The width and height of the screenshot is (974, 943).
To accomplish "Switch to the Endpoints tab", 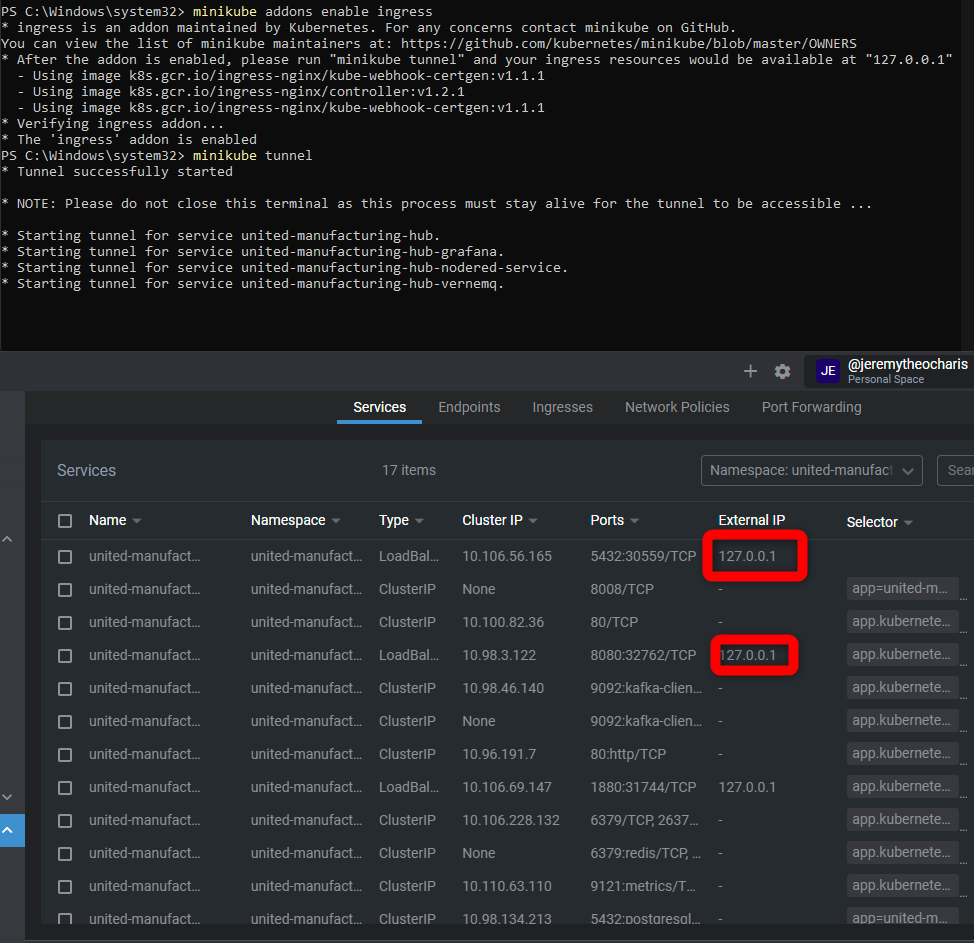I will pos(469,407).
